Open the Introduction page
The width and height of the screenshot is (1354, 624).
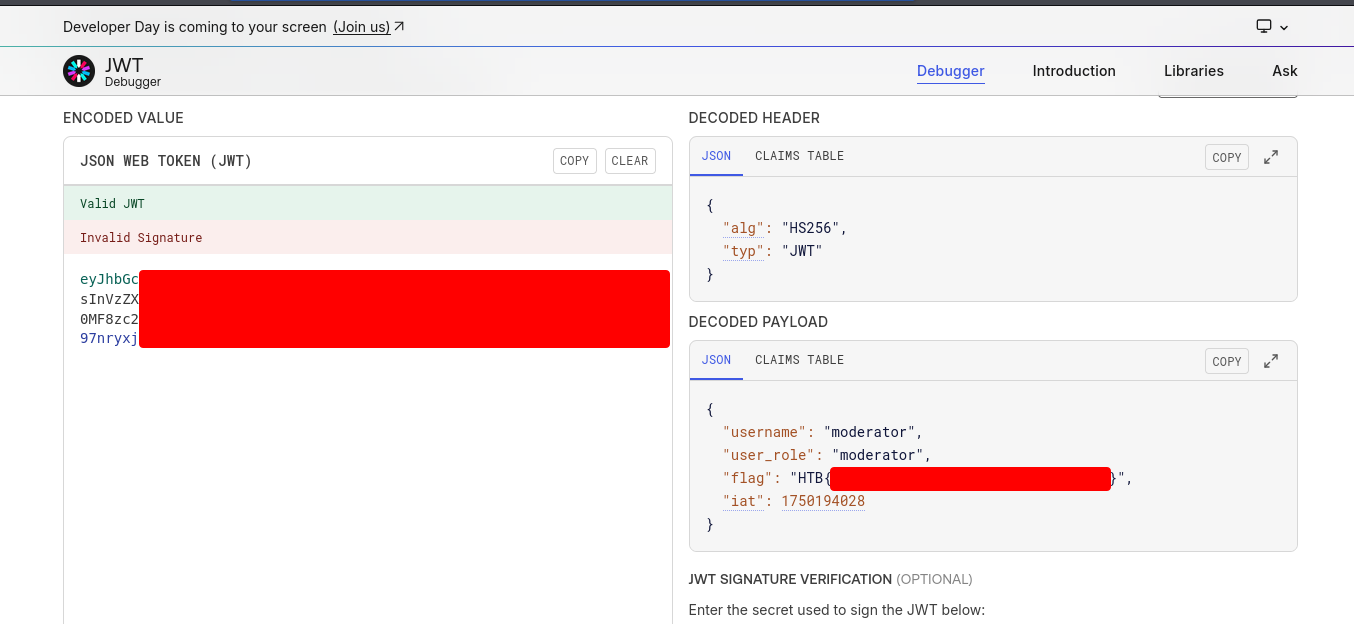[1073, 71]
